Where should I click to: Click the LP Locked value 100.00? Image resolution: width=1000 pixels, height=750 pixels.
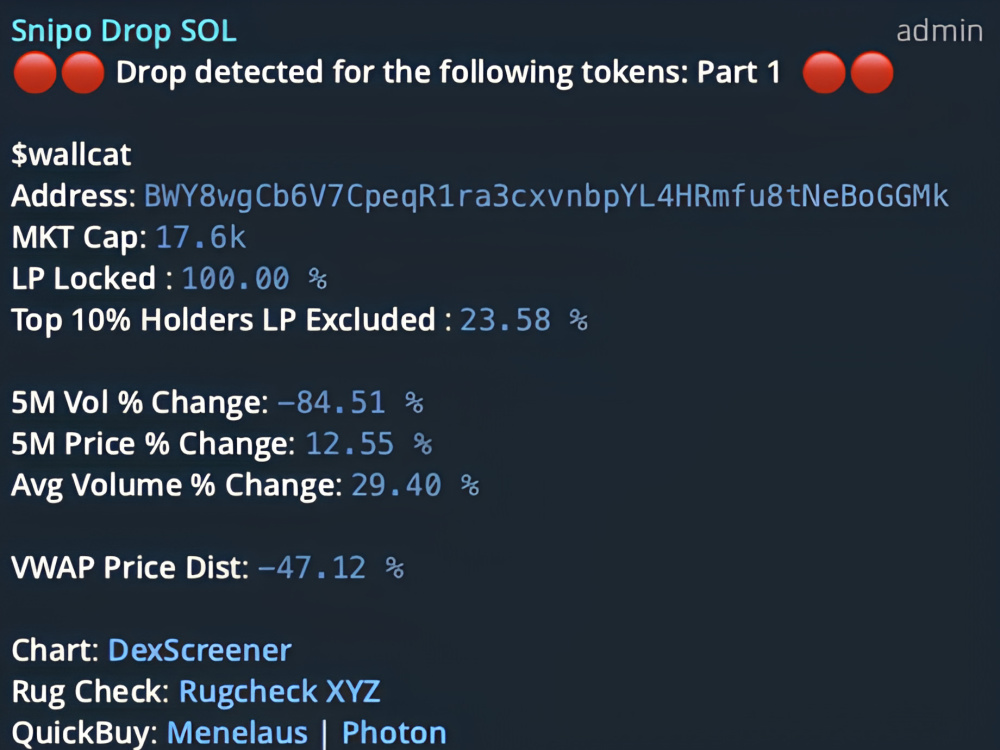click(x=236, y=279)
